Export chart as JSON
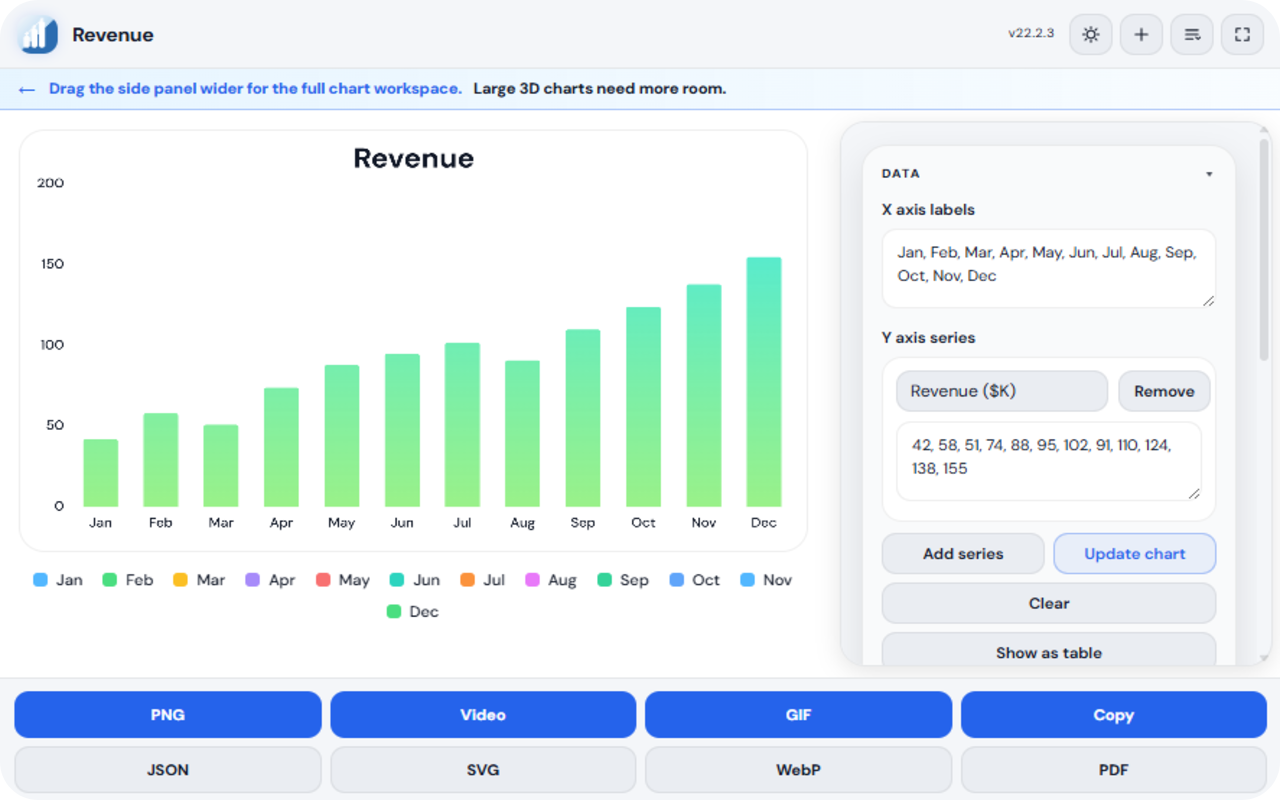The width and height of the screenshot is (1280, 800). [168, 770]
